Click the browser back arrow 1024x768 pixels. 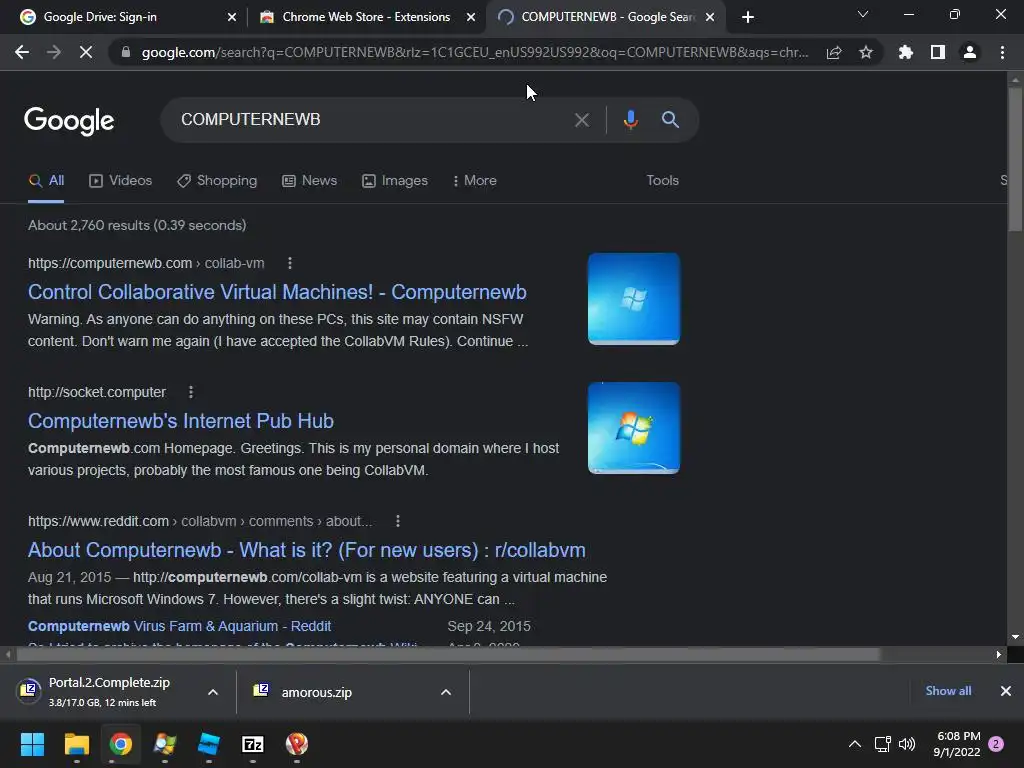click(22, 52)
